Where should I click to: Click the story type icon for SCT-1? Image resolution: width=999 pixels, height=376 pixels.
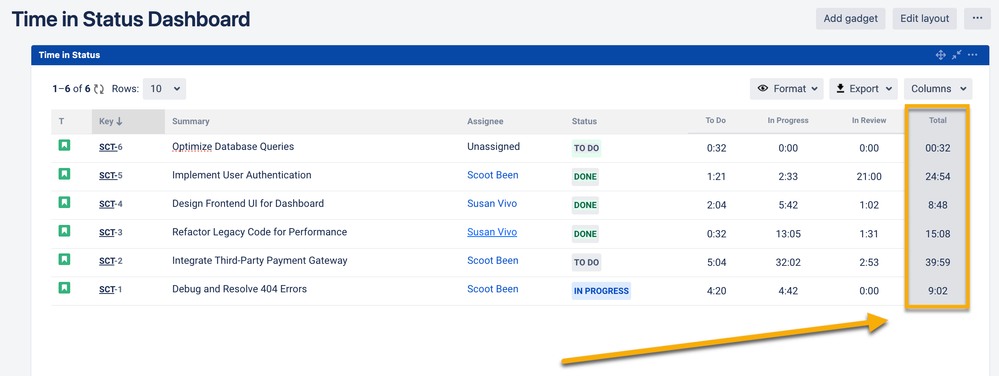tap(64, 288)
